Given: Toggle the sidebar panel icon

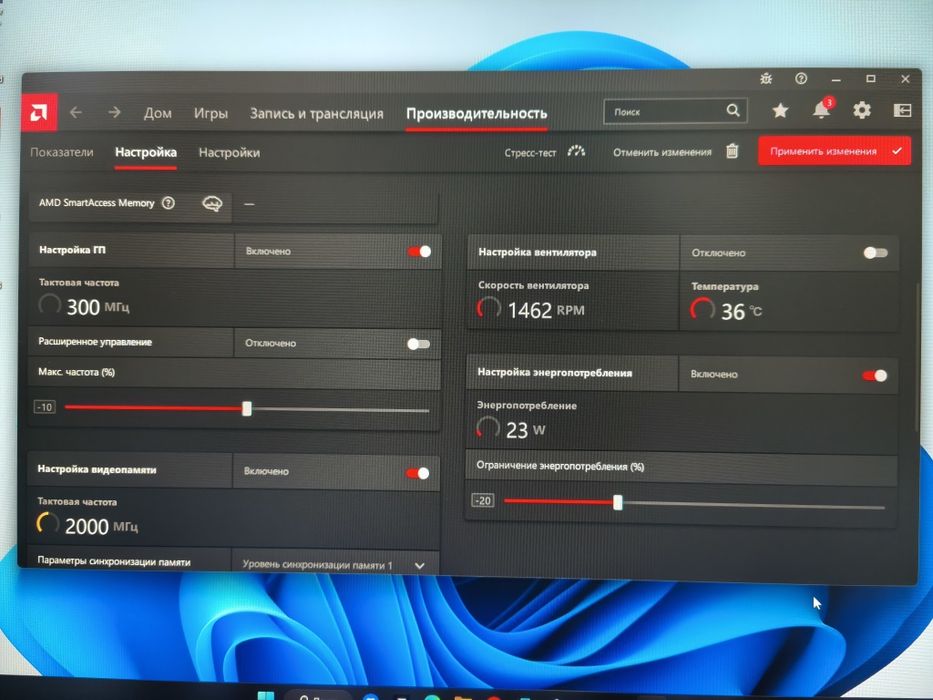Looking at the screenshot, I should [x=902, y=110].
